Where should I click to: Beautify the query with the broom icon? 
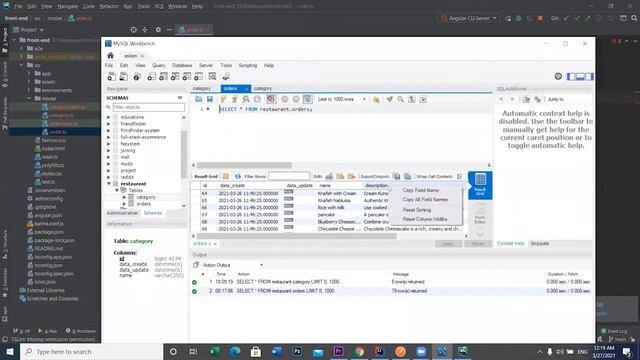coord(389,99)
